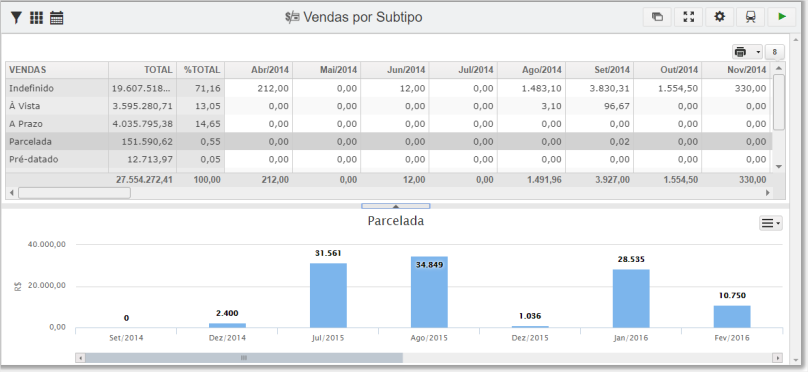The width and height of the screenshot is (808, 372).
Task: Collapse table panel with splitter arrow
Action: (396, 206)
